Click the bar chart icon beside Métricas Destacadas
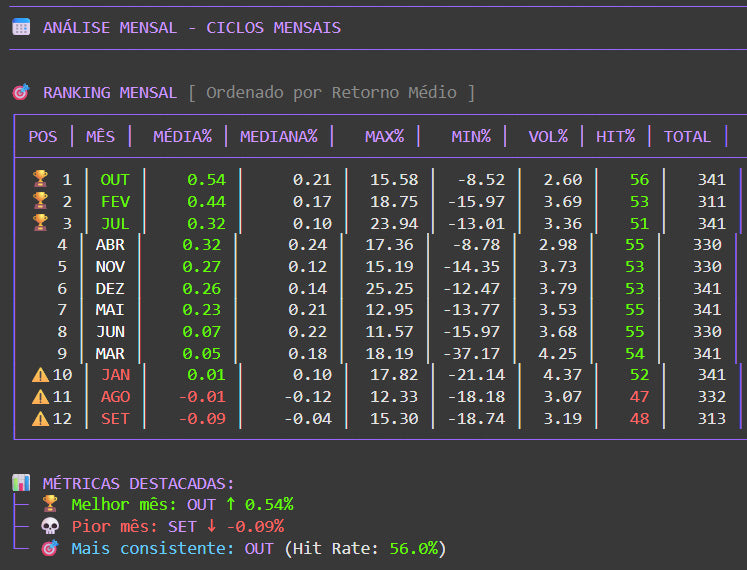This screenshot has width=747, height=570. tap(21, 483)
